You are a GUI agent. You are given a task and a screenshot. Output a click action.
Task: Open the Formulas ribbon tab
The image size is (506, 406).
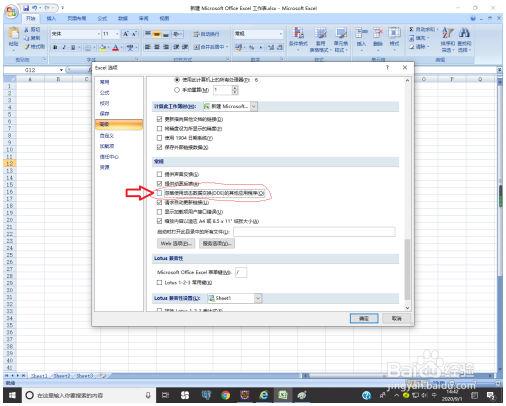click(102, 19)
